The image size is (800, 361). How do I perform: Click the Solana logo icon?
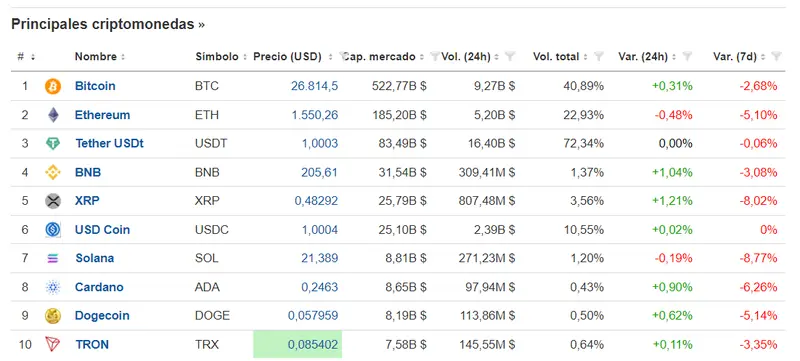coord(53,259)
